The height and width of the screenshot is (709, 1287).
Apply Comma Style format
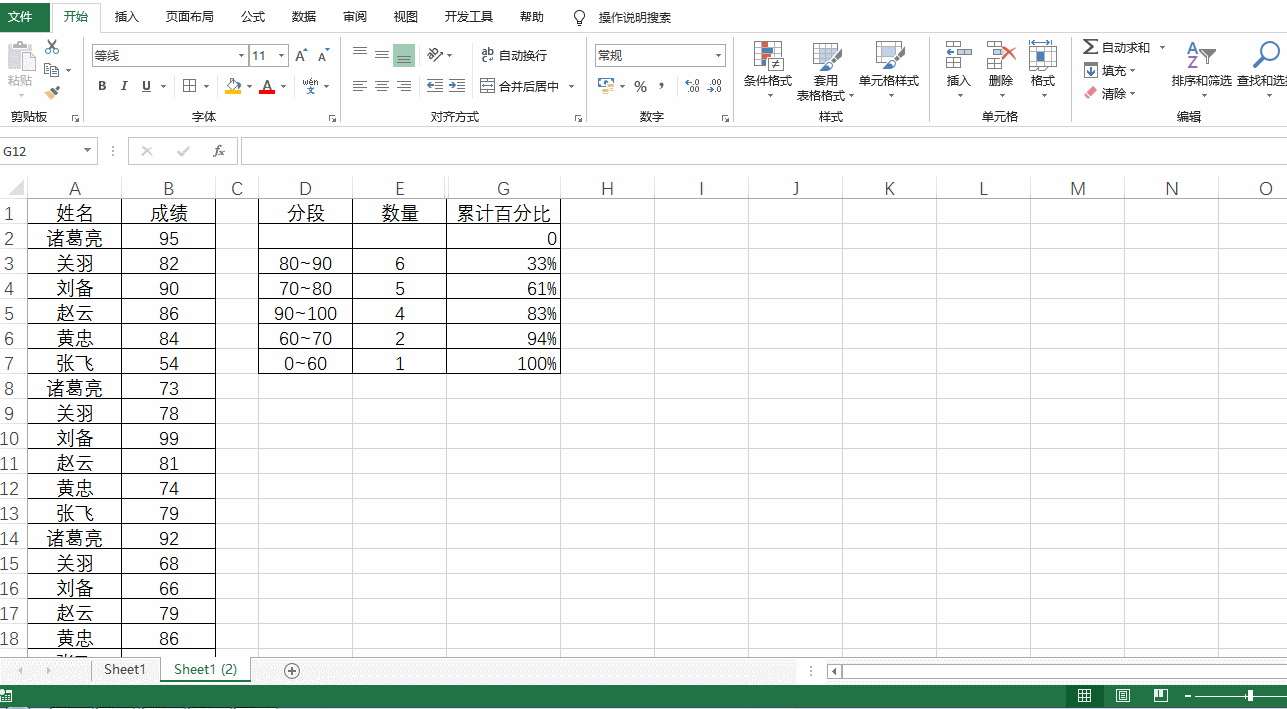[661, 86]
